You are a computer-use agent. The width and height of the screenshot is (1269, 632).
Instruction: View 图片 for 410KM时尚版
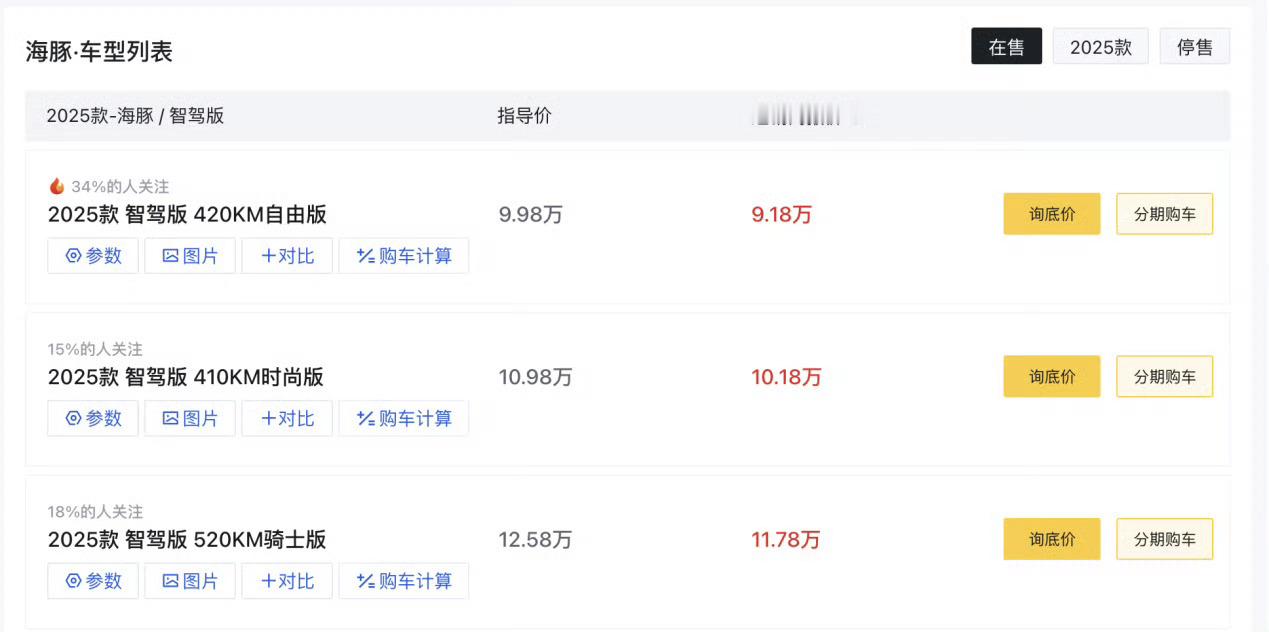190,418
